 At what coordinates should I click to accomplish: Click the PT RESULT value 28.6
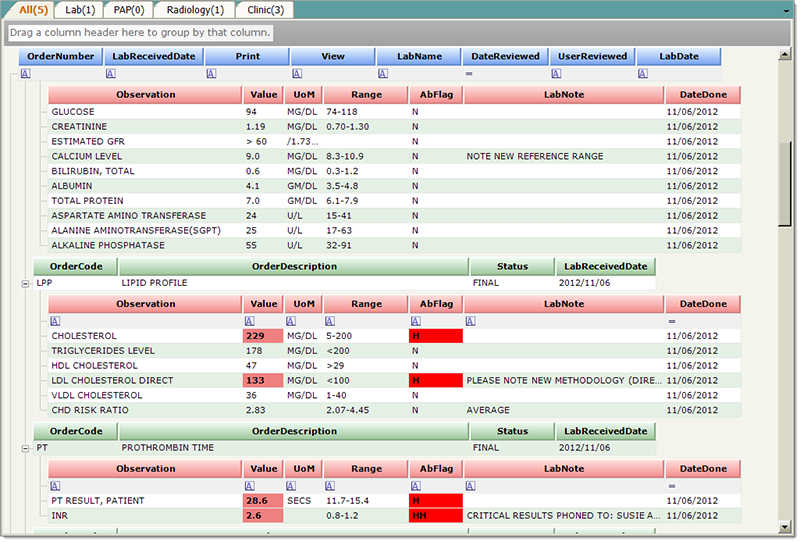coord(263,501)
